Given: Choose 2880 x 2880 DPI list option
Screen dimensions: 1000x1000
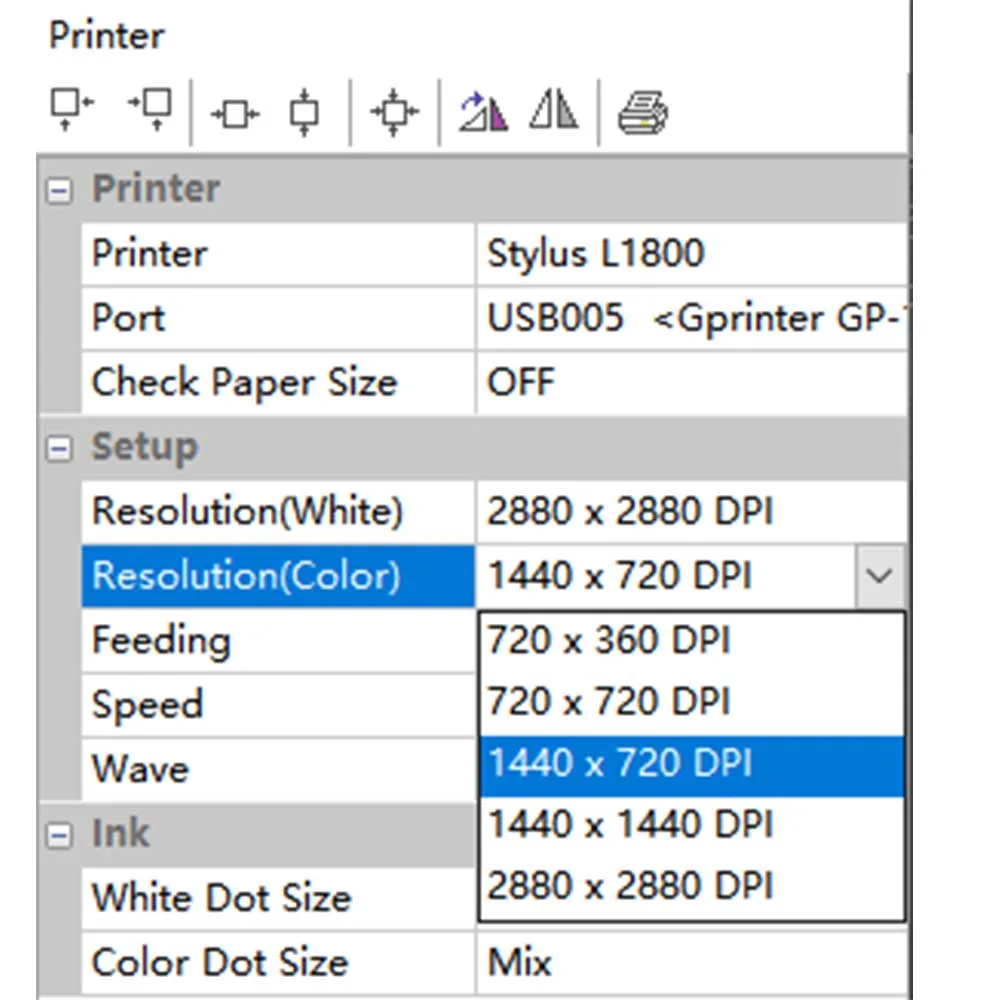Looking at the screenshot, I should click(x=691, y=887).
